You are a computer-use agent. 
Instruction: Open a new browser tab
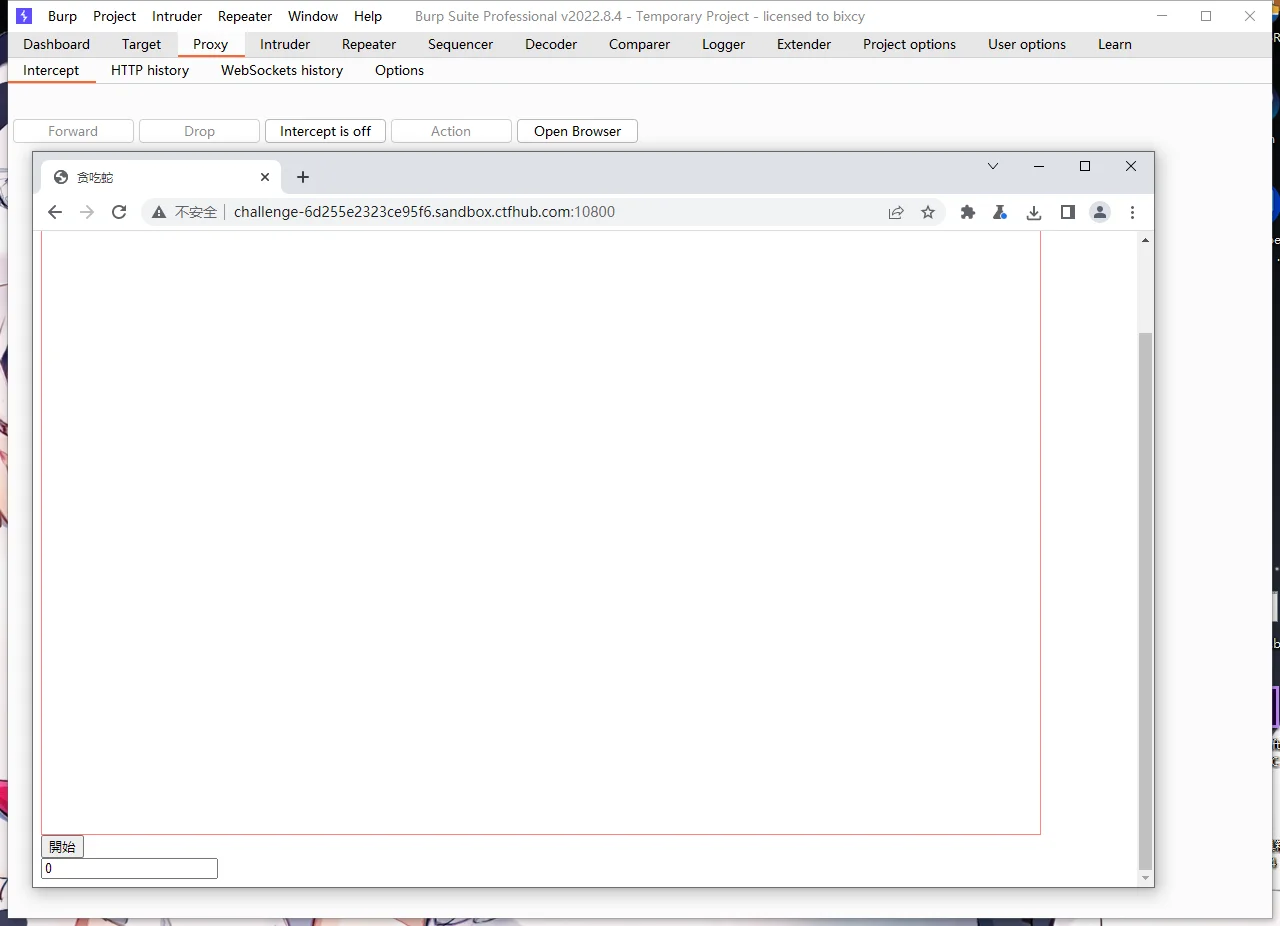[303, 177]
